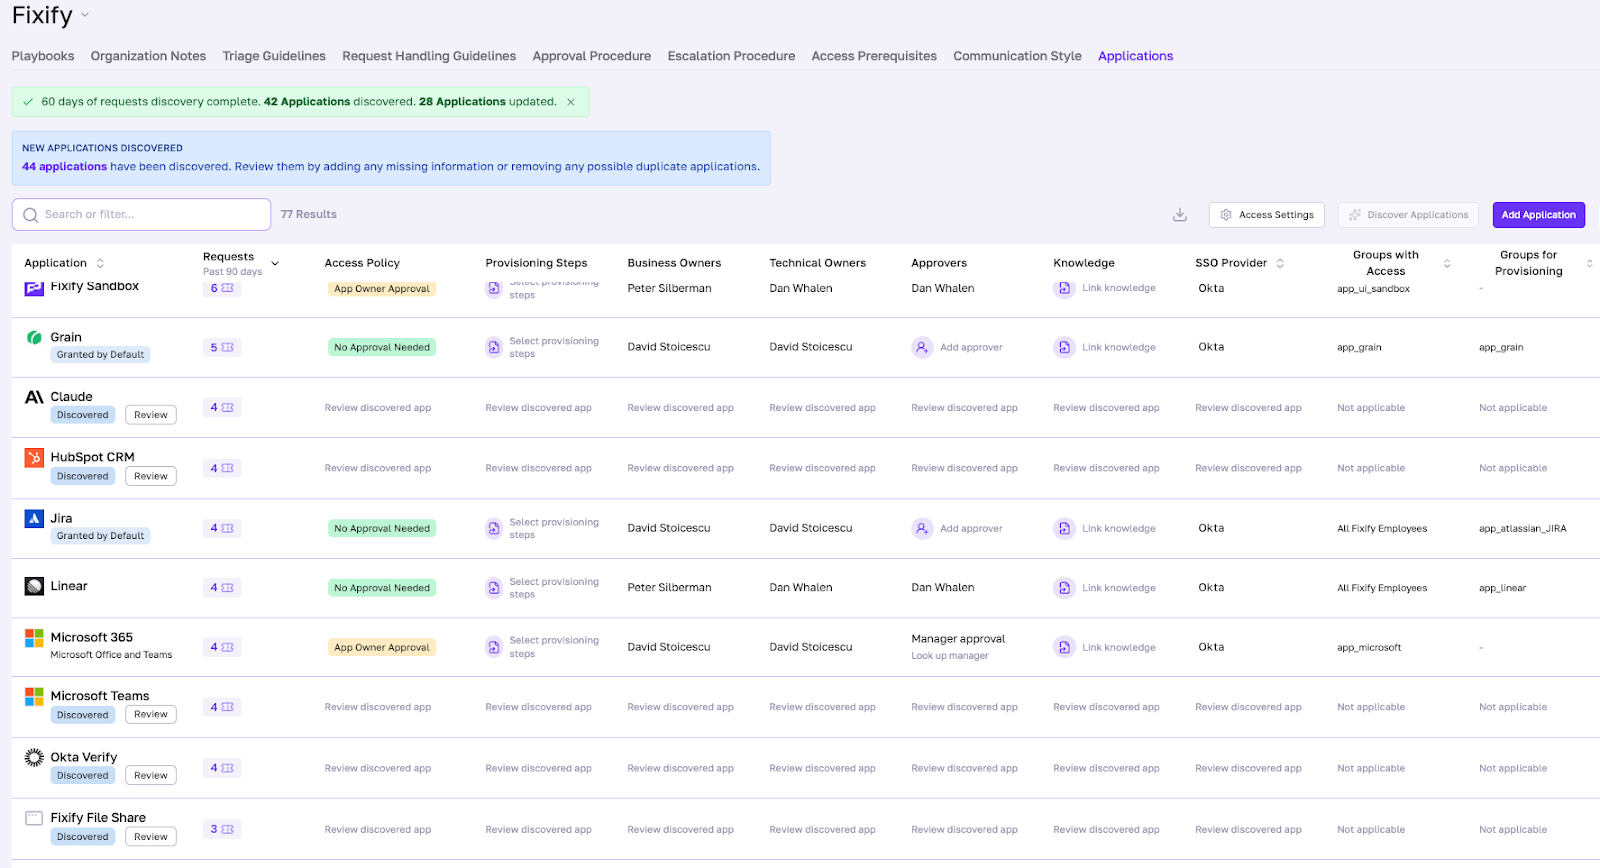The height and width of the screenshot is (868, 1600).
Task: Open Claude's request count ticket badge
Action: click(x=222, y=408)
